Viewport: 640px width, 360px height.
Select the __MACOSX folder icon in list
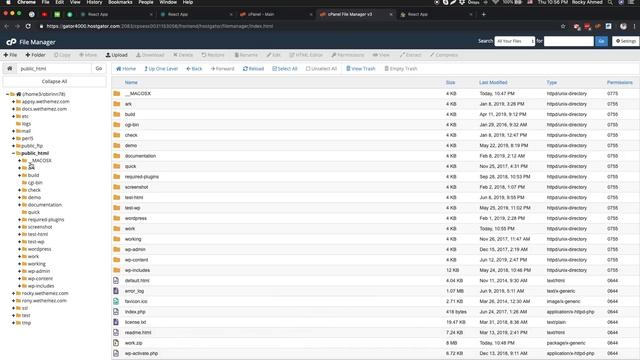tap(117, 93)
